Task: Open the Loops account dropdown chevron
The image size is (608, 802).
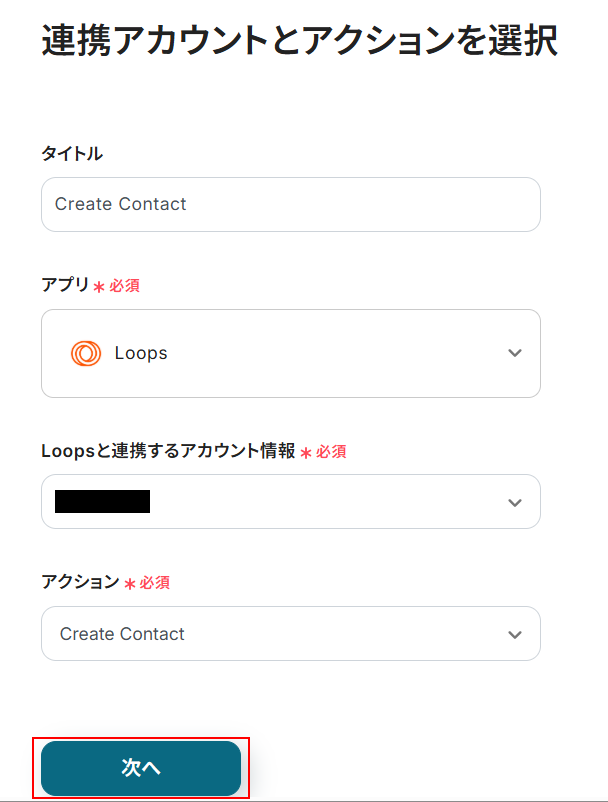Action: (x=514, y=502)
